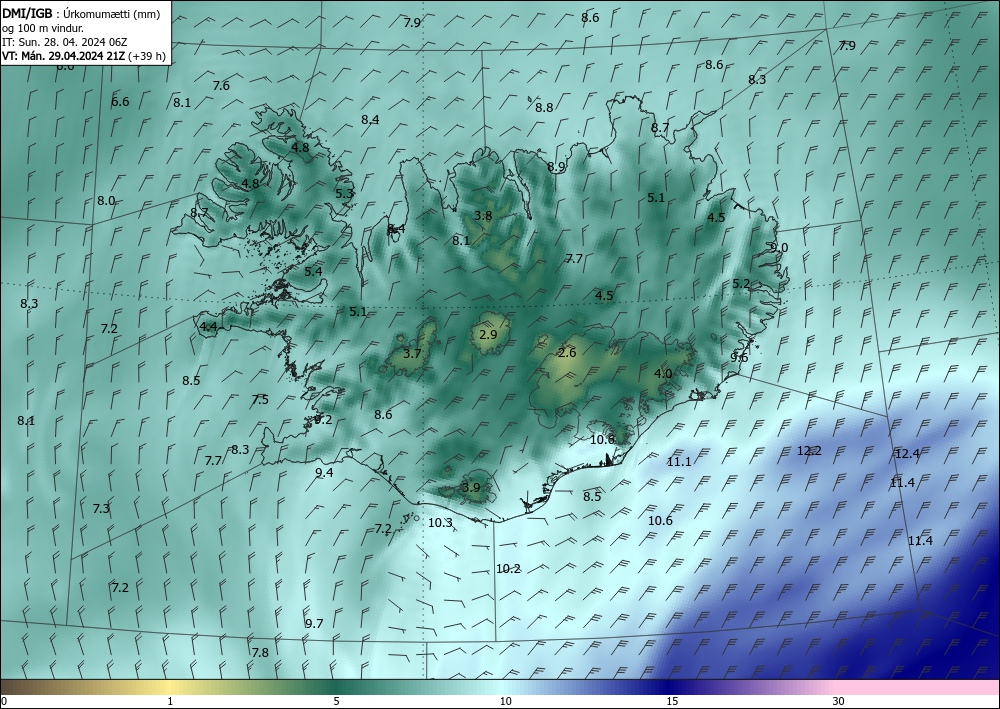The height and width of the screenshot is (709, 1000).
Task: Click the 9.7 value in the southern ocean
Action: coord(314,624)
